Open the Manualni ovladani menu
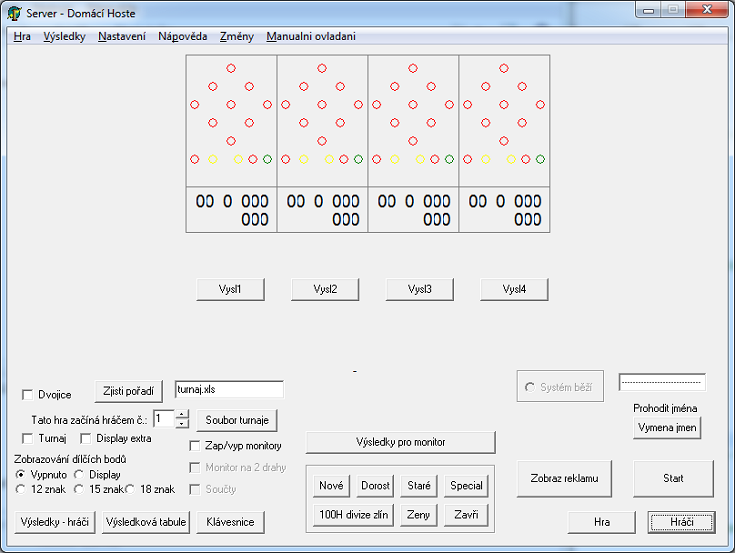This screenshot has width=735, height=553. pyautogui.click(x=310, y=36)
